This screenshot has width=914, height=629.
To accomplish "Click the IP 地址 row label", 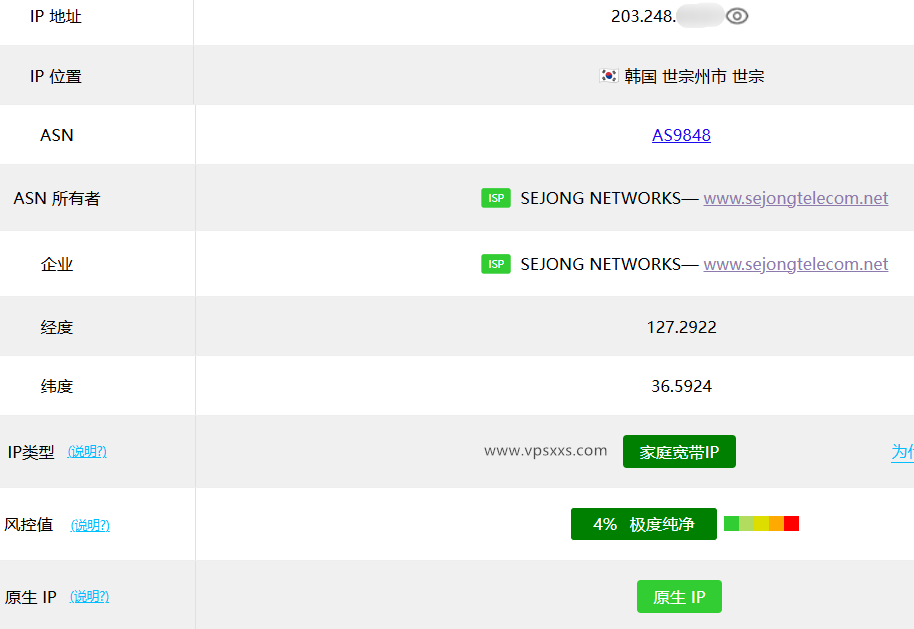I will [55, 16].
